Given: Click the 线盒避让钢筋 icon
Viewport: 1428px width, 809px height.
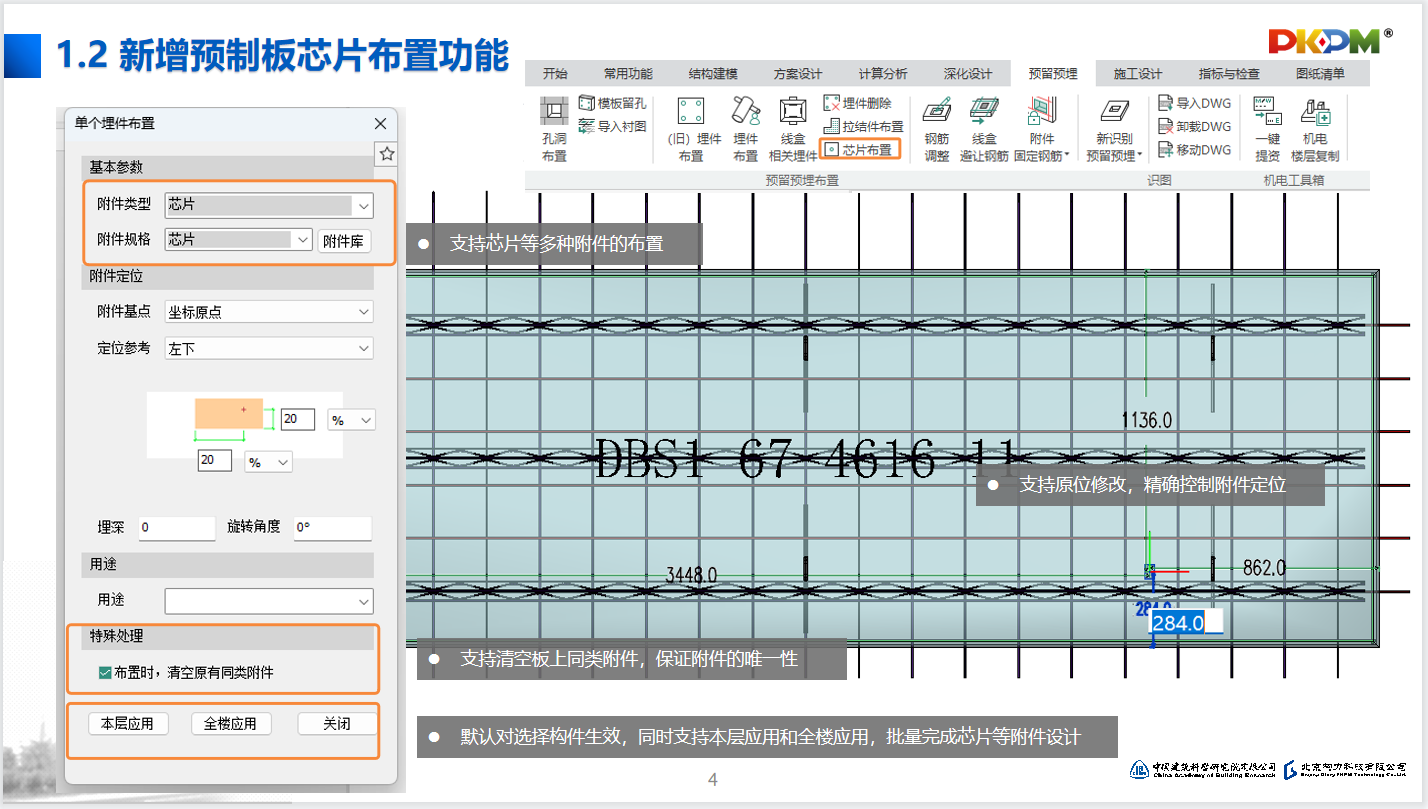Looking at the screenshot, I should [x=984, y=111].
